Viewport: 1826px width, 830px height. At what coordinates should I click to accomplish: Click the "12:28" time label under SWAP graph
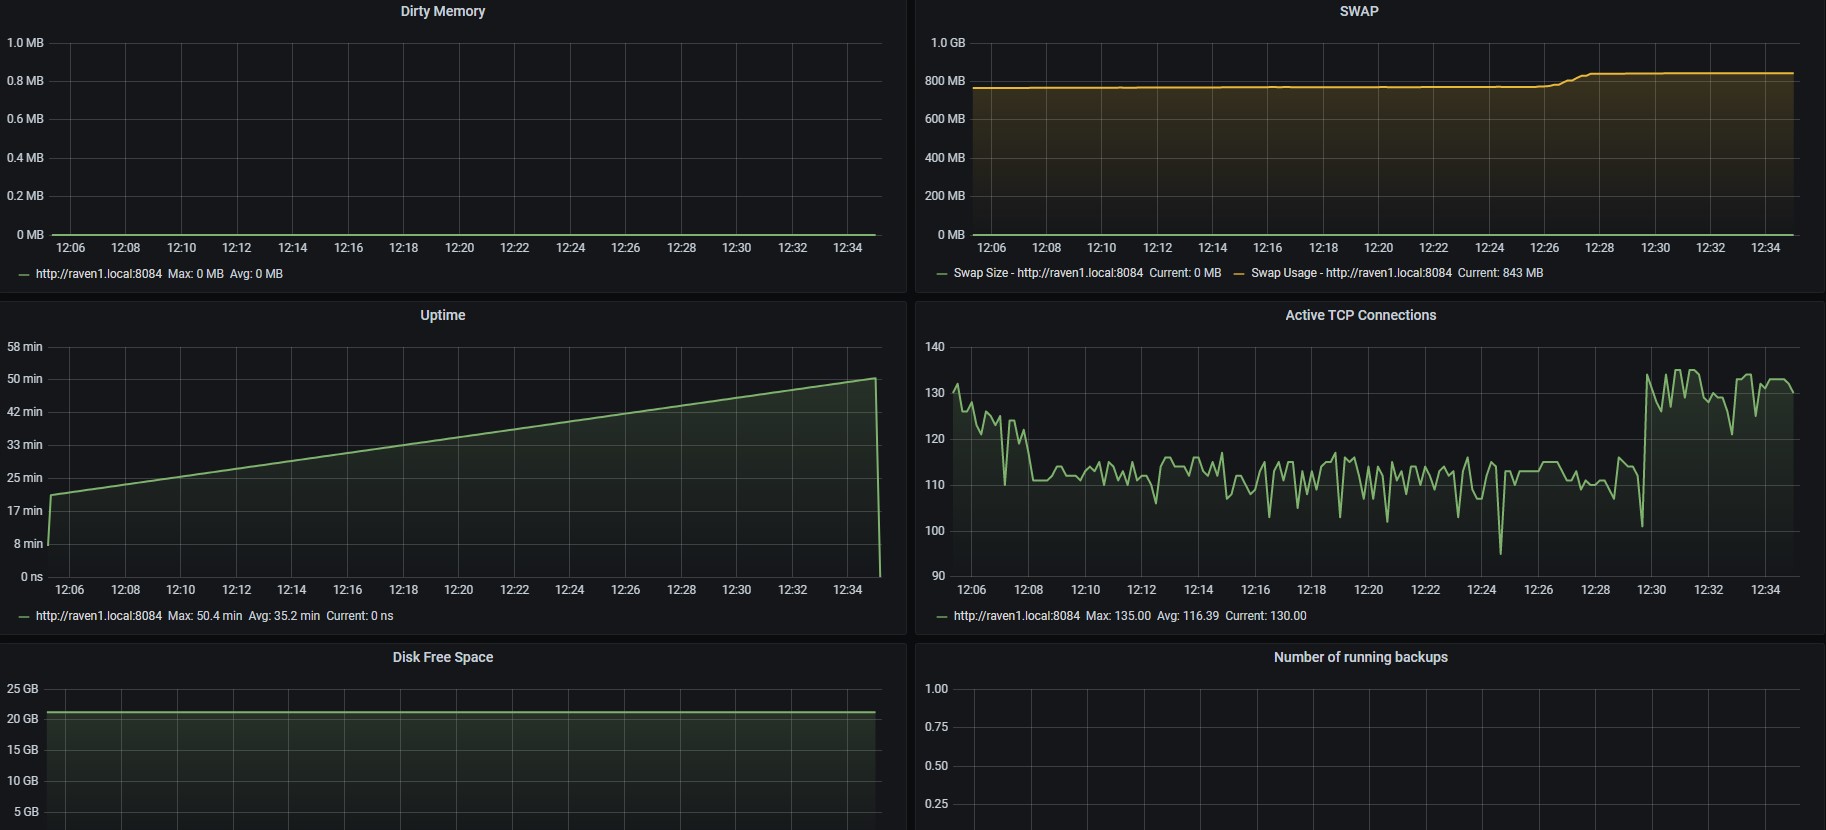point(1600,248)
